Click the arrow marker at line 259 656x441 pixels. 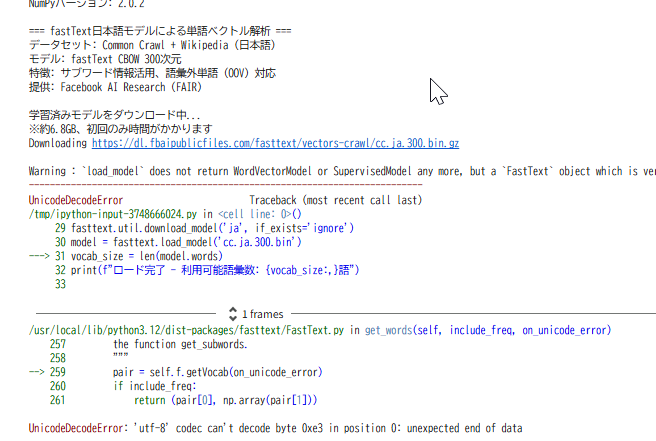tap(41, 372)
